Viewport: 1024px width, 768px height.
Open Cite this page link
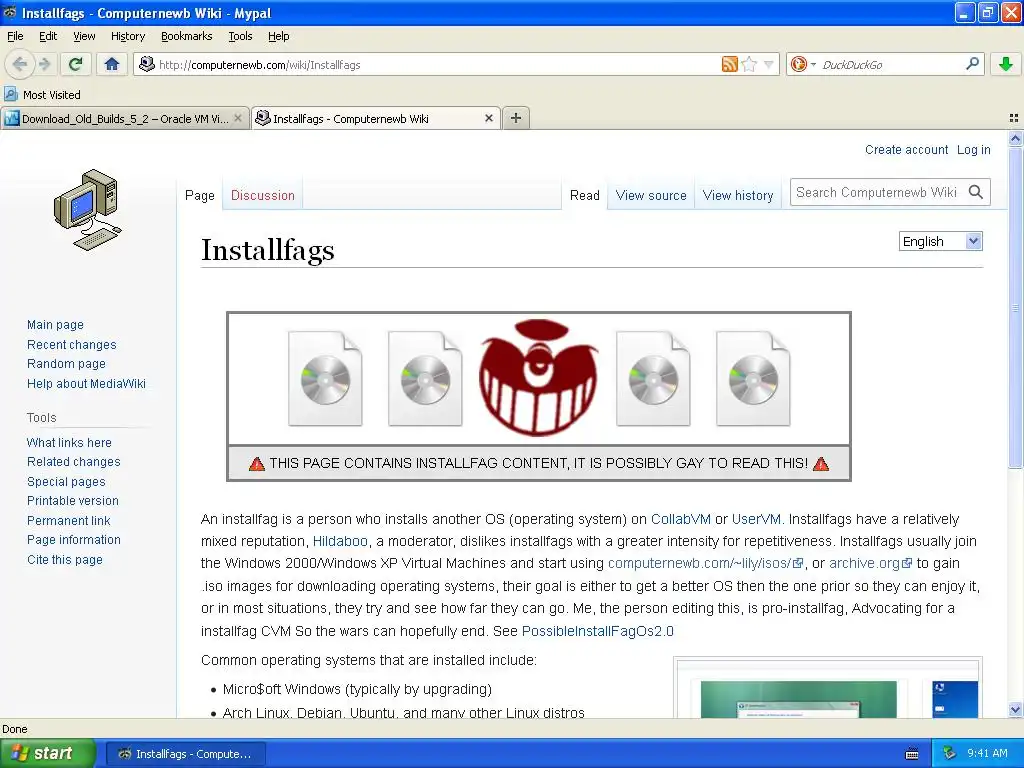tap(65, 560)
